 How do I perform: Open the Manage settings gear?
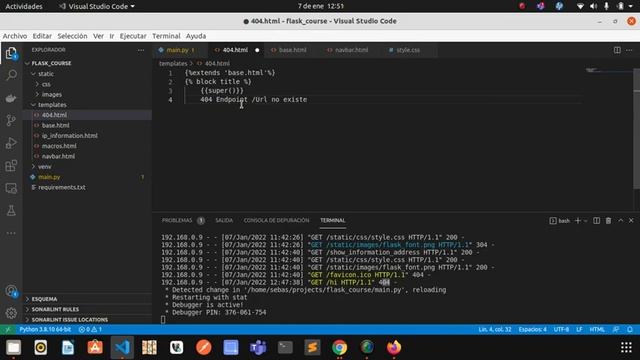pyautogui.click(x=11, y=313)
